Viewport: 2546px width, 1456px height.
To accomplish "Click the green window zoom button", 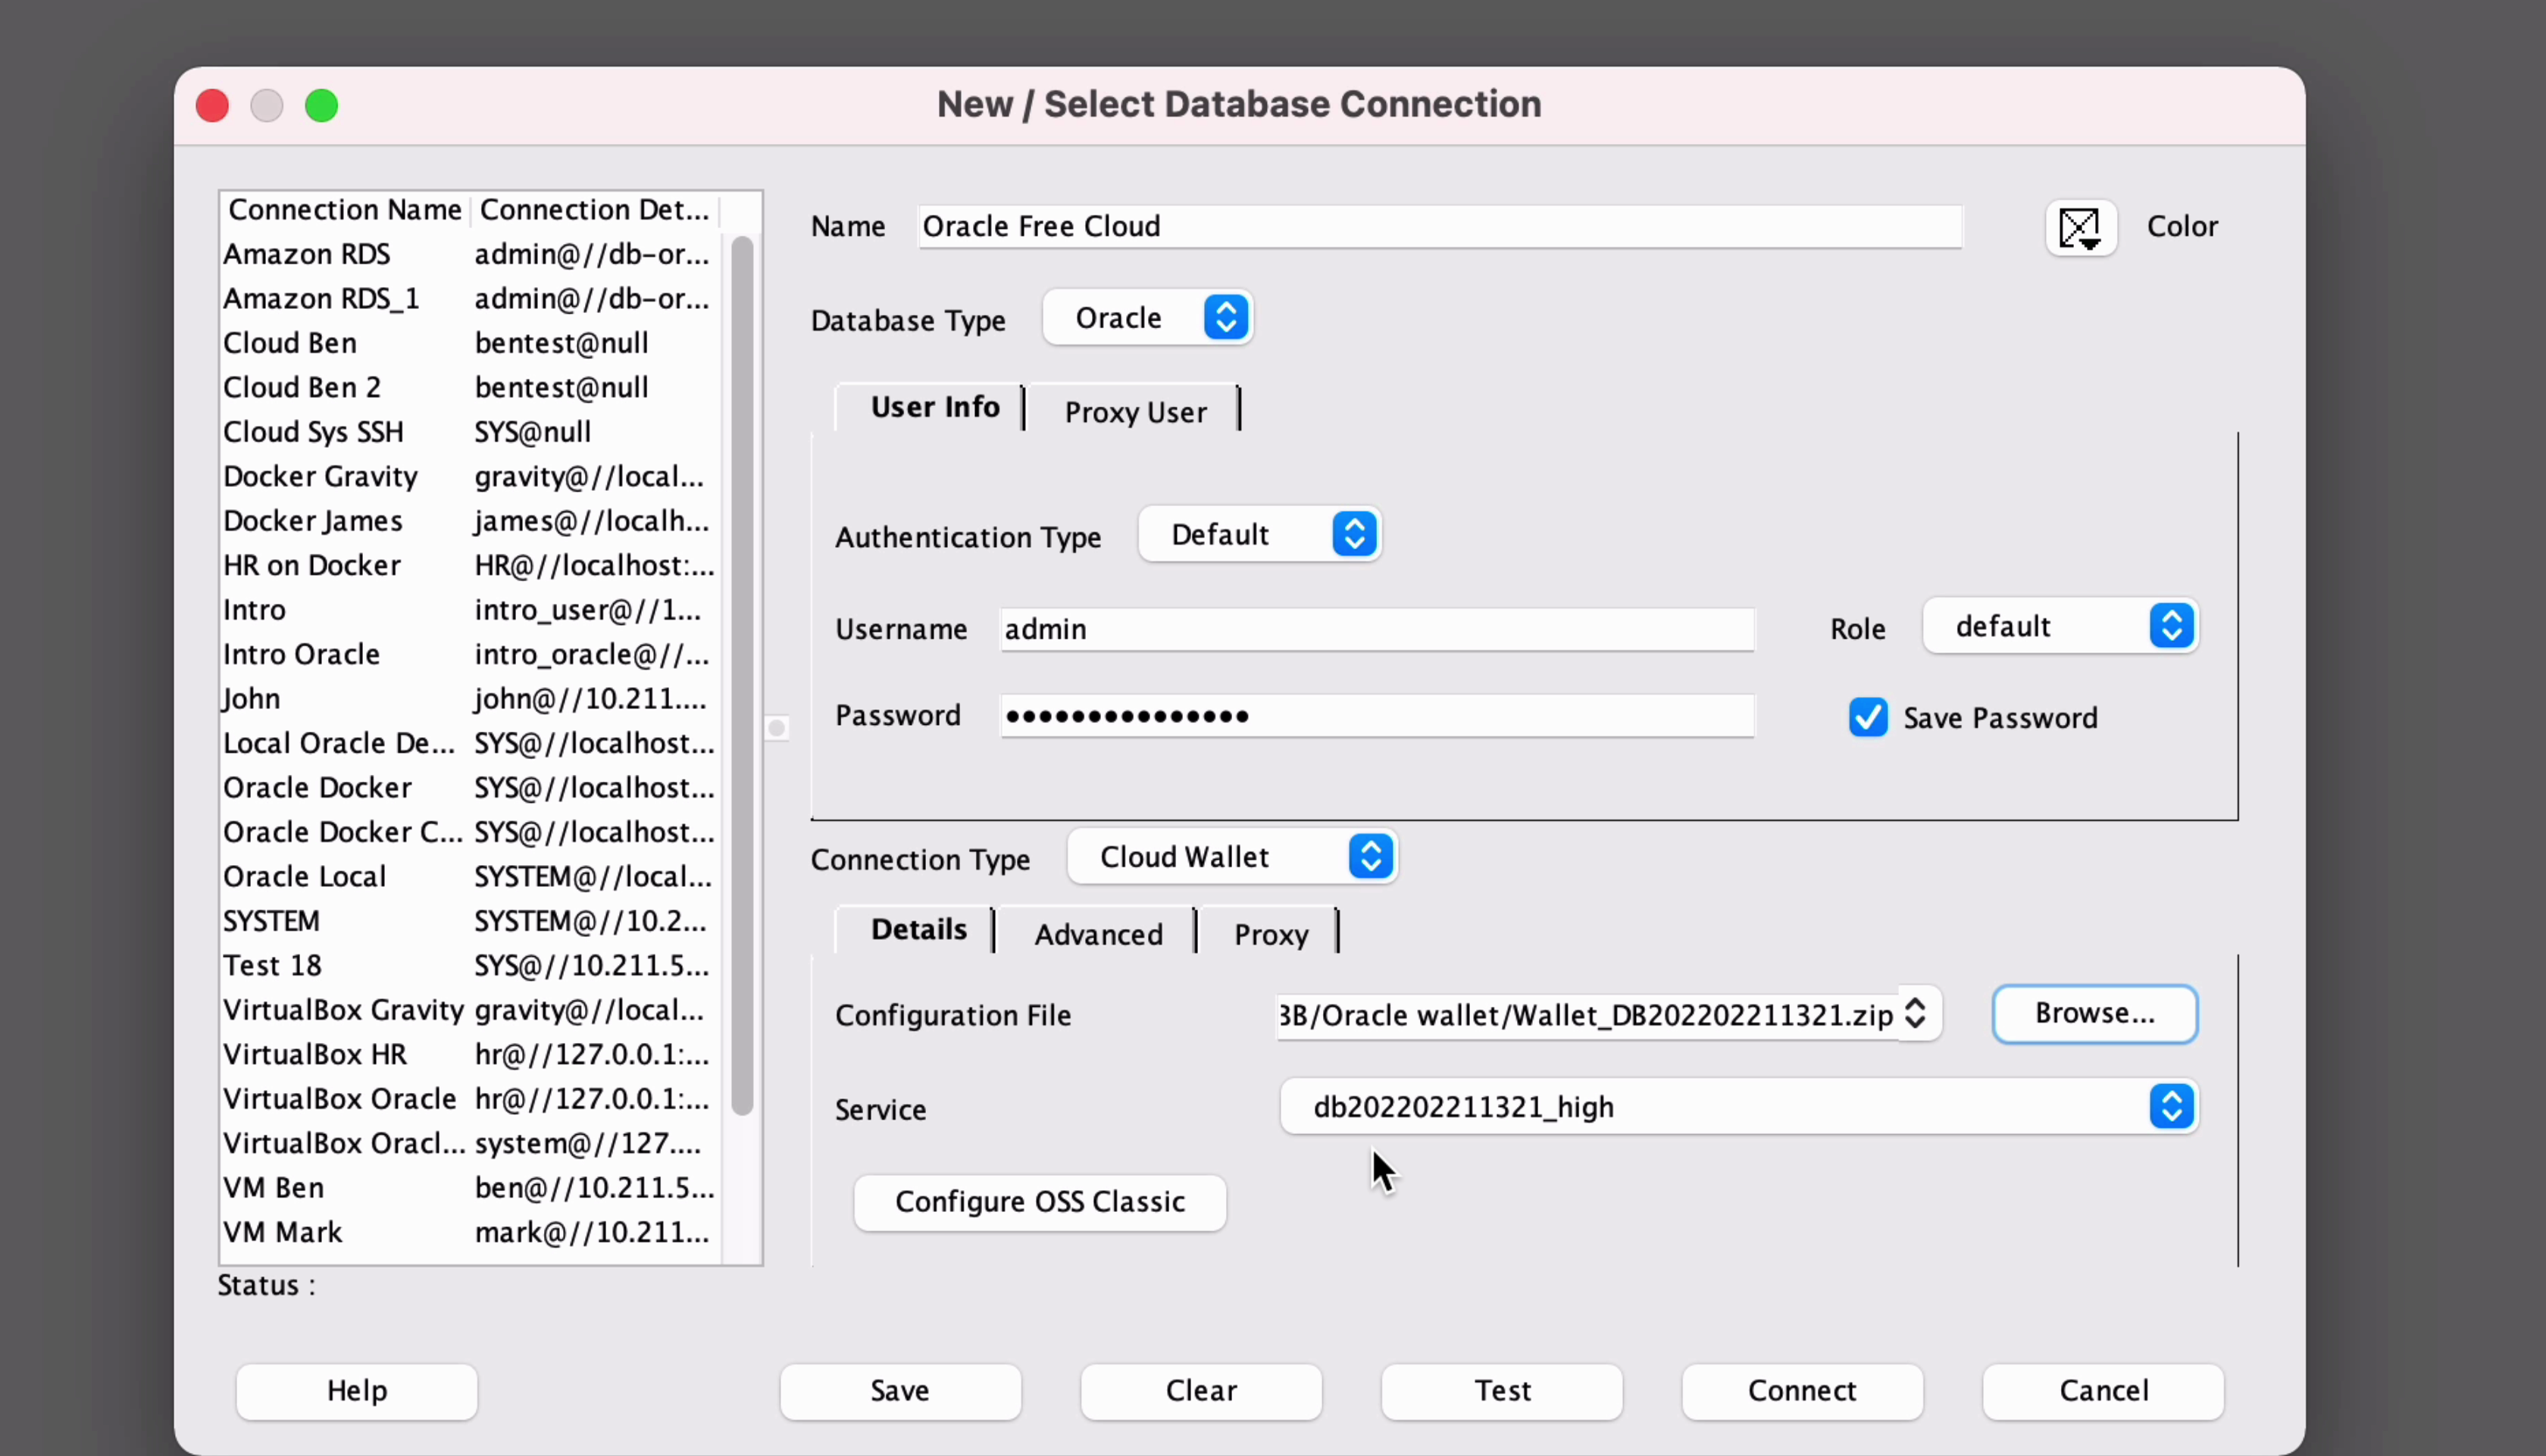I will [x=321, y=105].
